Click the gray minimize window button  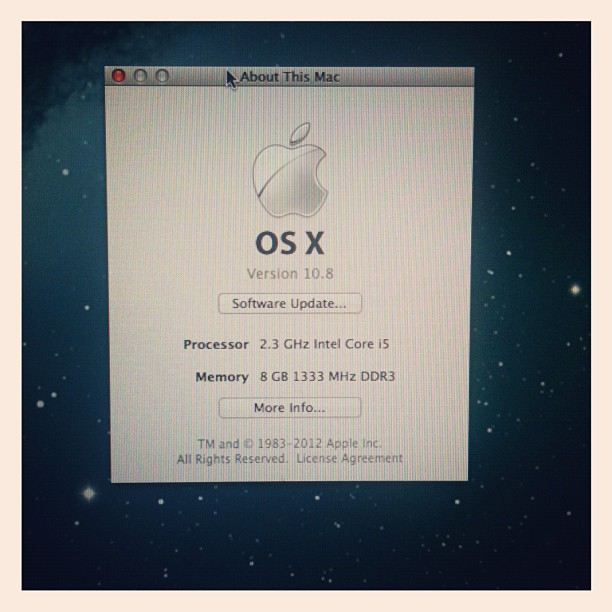(x=141, y=76)
